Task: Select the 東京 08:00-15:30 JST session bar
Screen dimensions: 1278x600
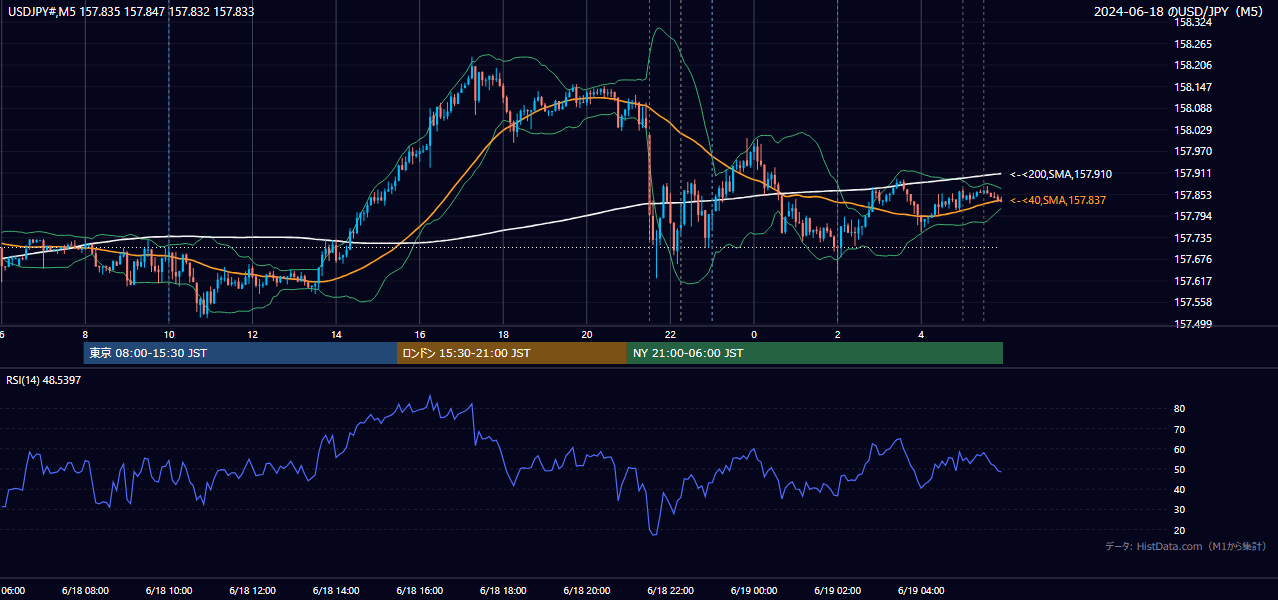Action: click(x=240, y=353)
